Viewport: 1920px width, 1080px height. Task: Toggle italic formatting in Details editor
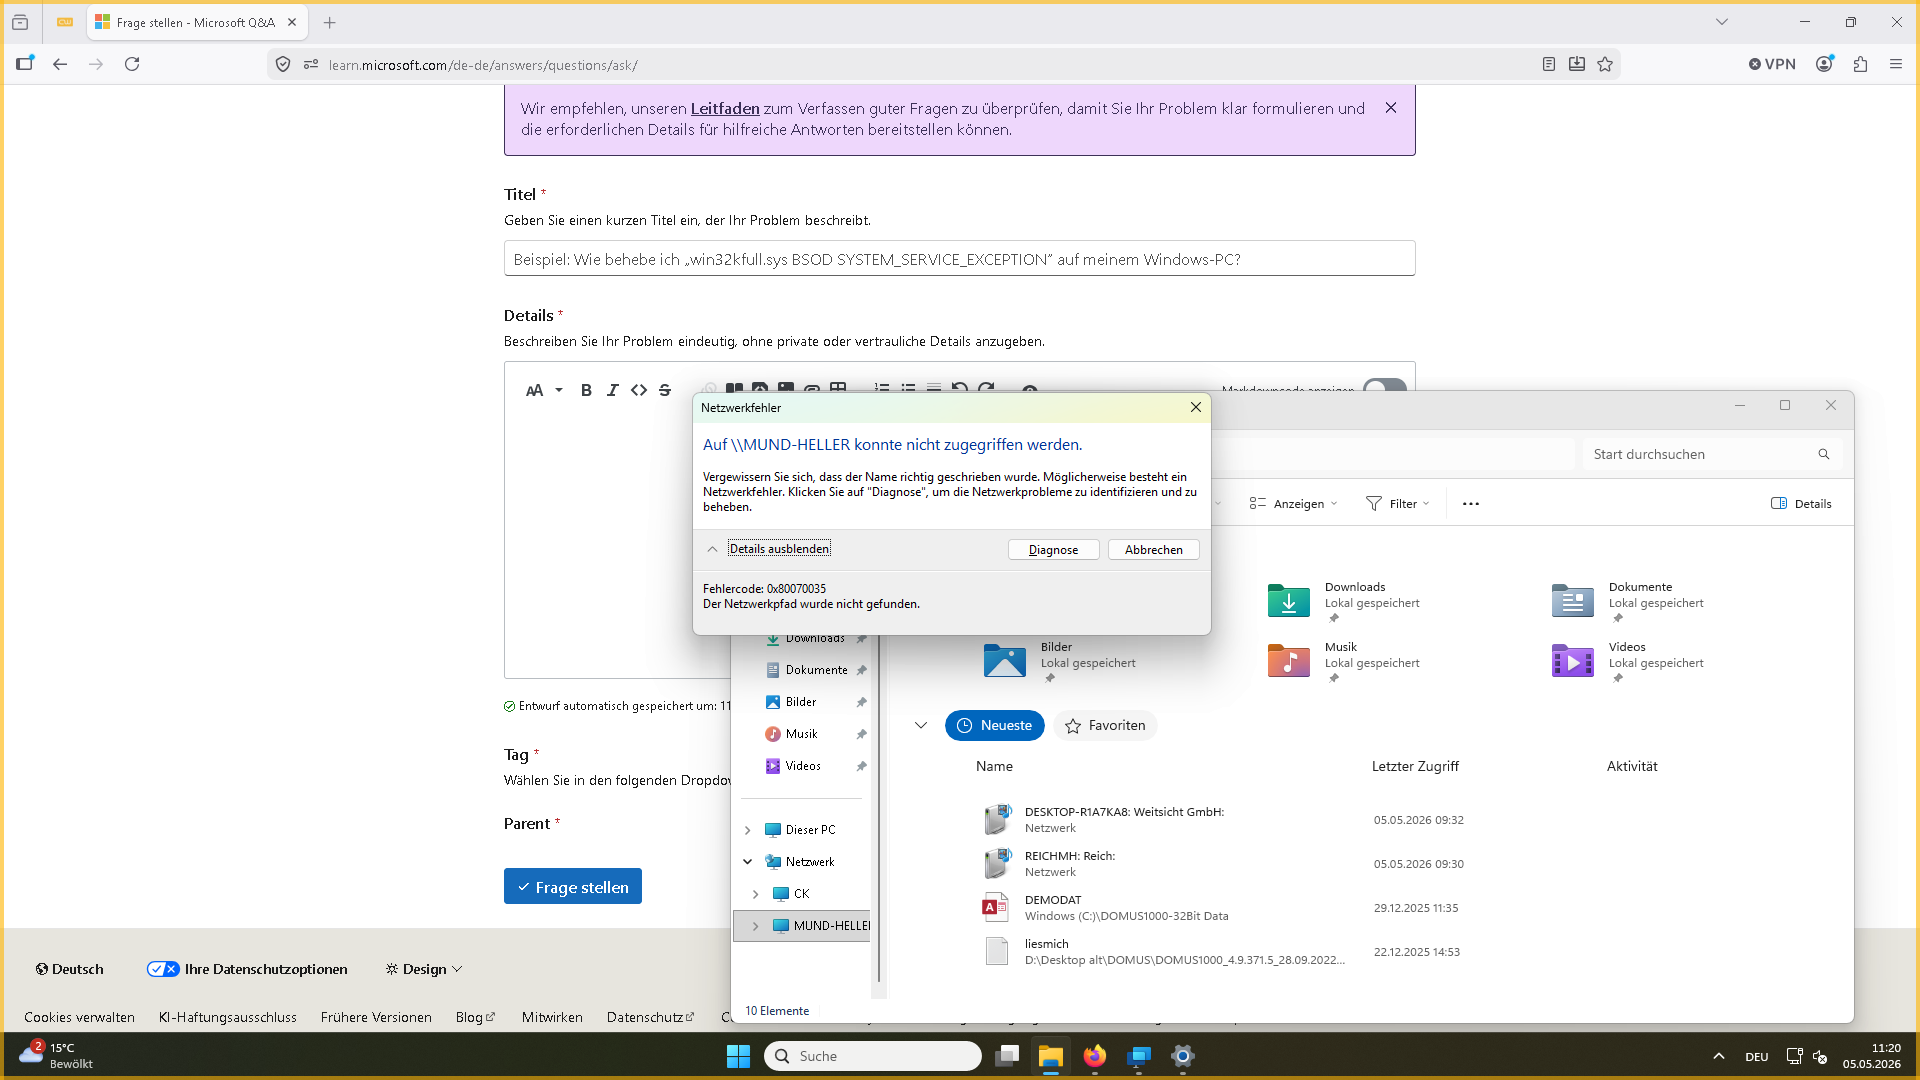click(x=612, y=390)
